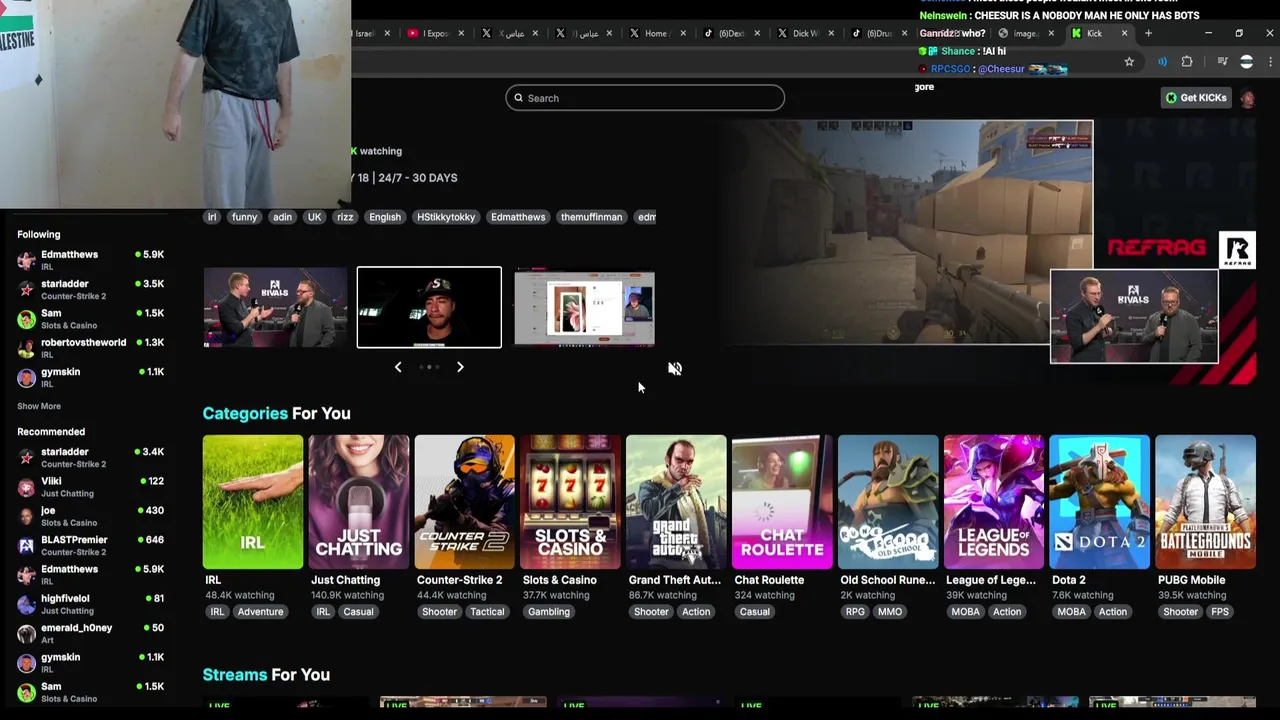Click the RPG tag under Old School RuneScape
This screenshot has height=720, width=1280.
click(855, 612)
